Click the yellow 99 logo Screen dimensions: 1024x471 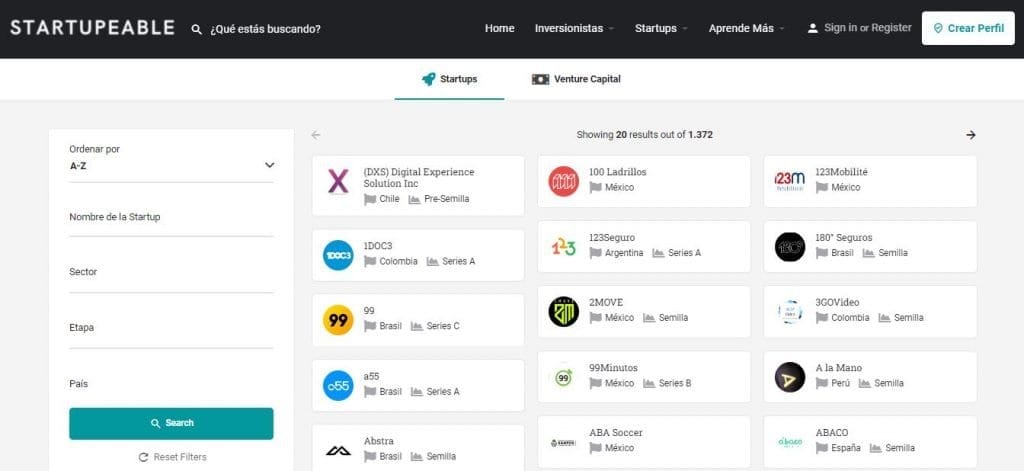tap(338, 319)
